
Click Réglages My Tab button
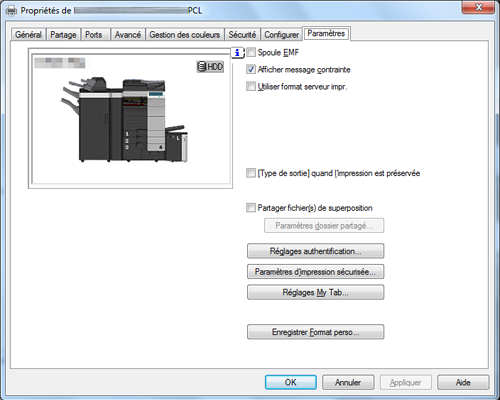[x=315, y=292]
